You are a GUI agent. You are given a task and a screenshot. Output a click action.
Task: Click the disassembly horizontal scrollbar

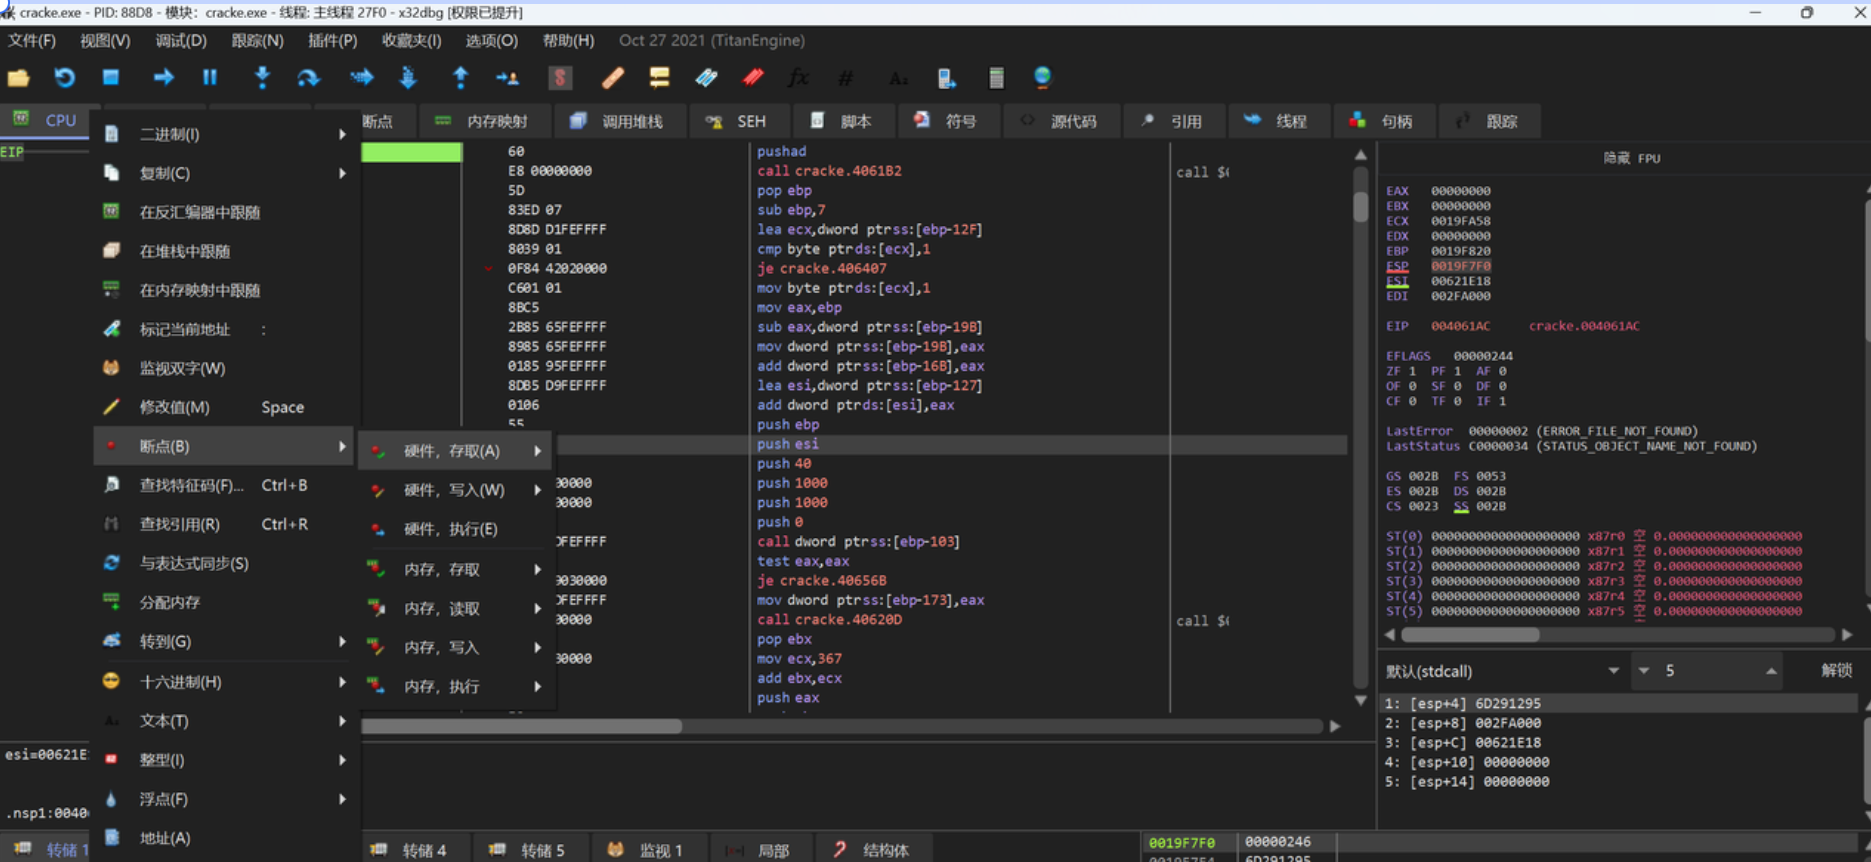click(x=850, y=726)
